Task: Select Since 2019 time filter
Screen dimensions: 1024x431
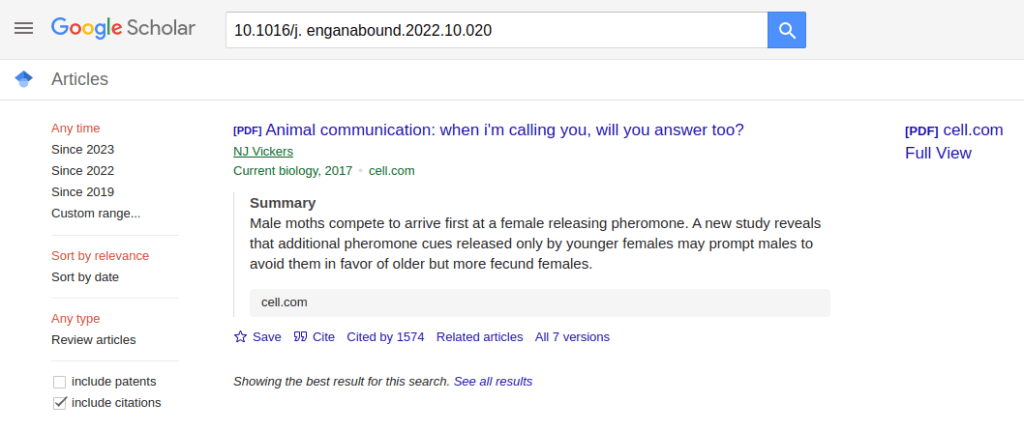Action: (x=82, y=192)
